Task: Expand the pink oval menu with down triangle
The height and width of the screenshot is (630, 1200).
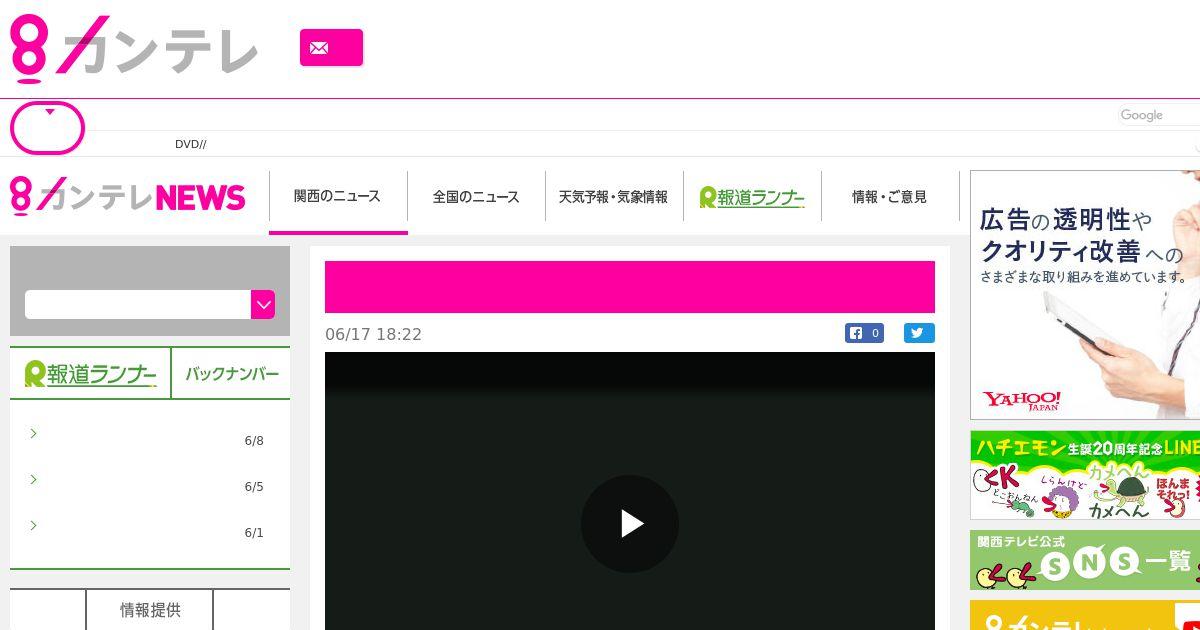Action: pyautogui.click(x=47, y=128)
